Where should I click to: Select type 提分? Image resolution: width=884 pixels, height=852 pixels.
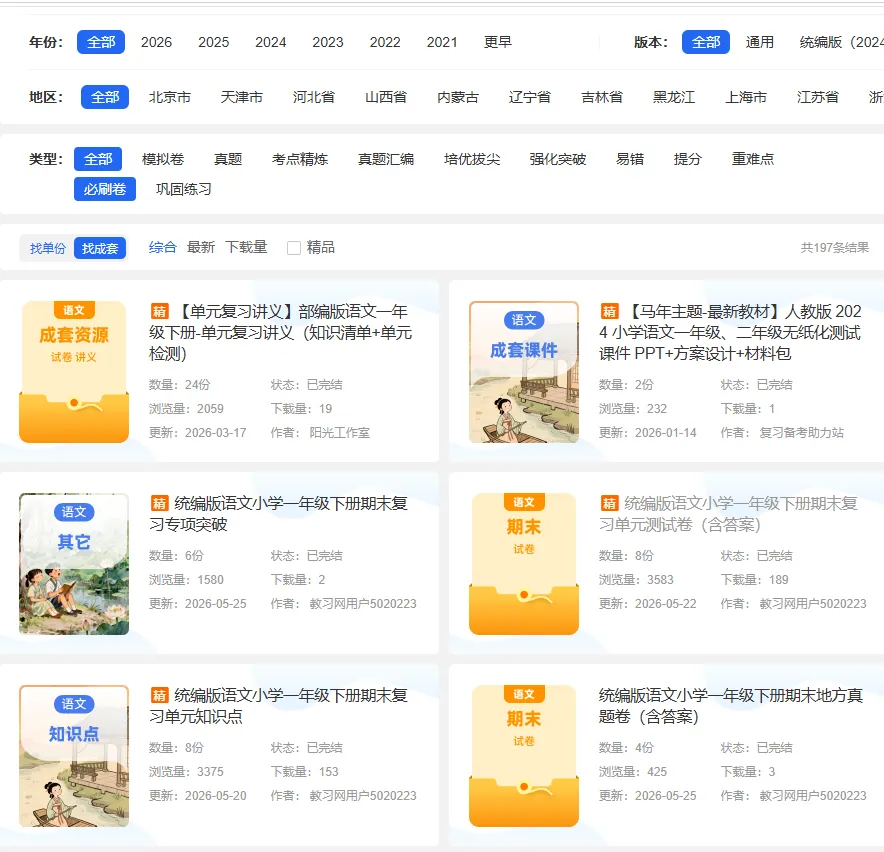[x=687, y=159]
